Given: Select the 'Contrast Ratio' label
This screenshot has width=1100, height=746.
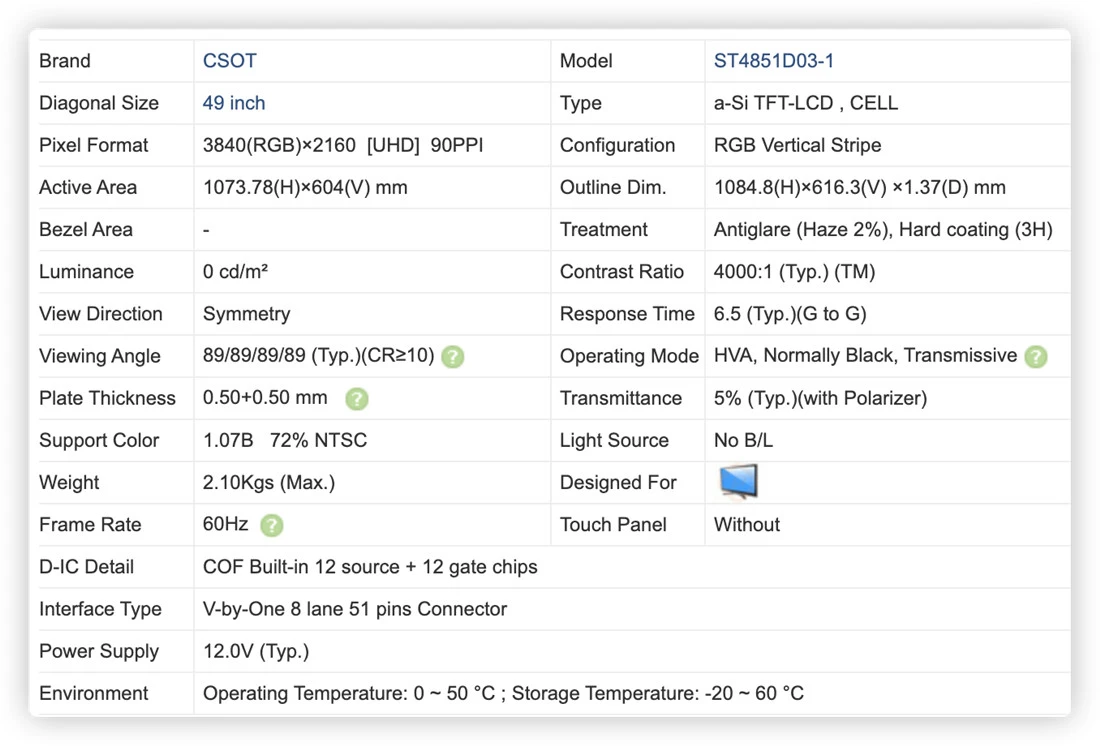Looking at the screenshot, I should click(x=622, y=272).
